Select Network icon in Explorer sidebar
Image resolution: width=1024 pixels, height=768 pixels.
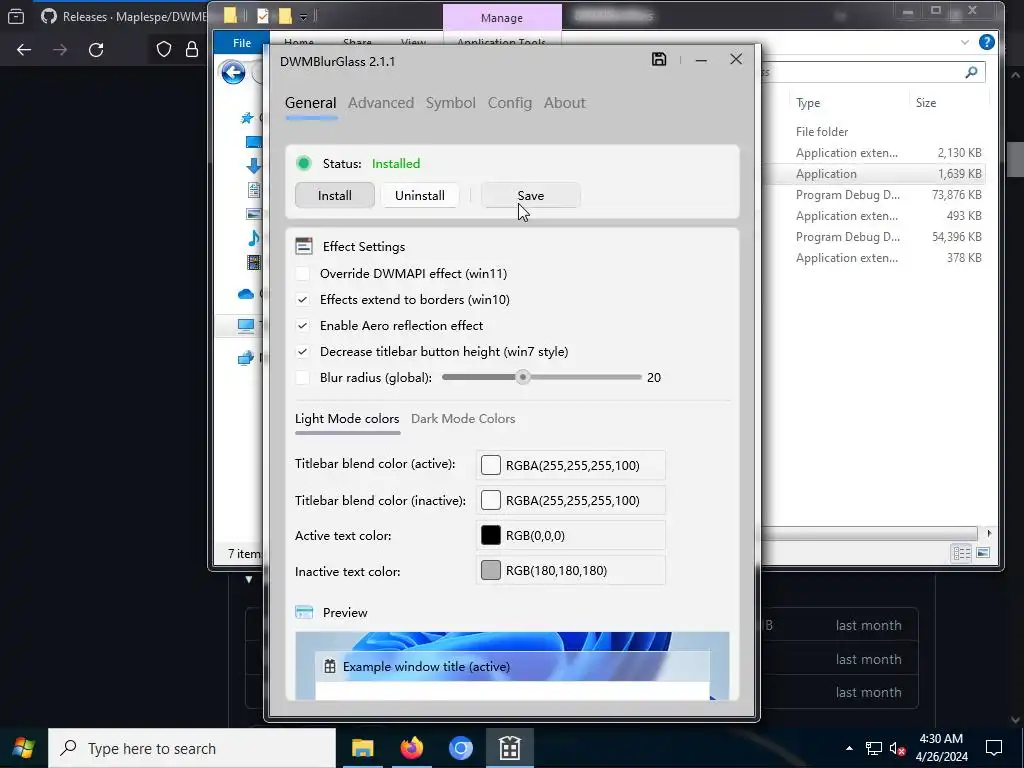coord(246,357)
